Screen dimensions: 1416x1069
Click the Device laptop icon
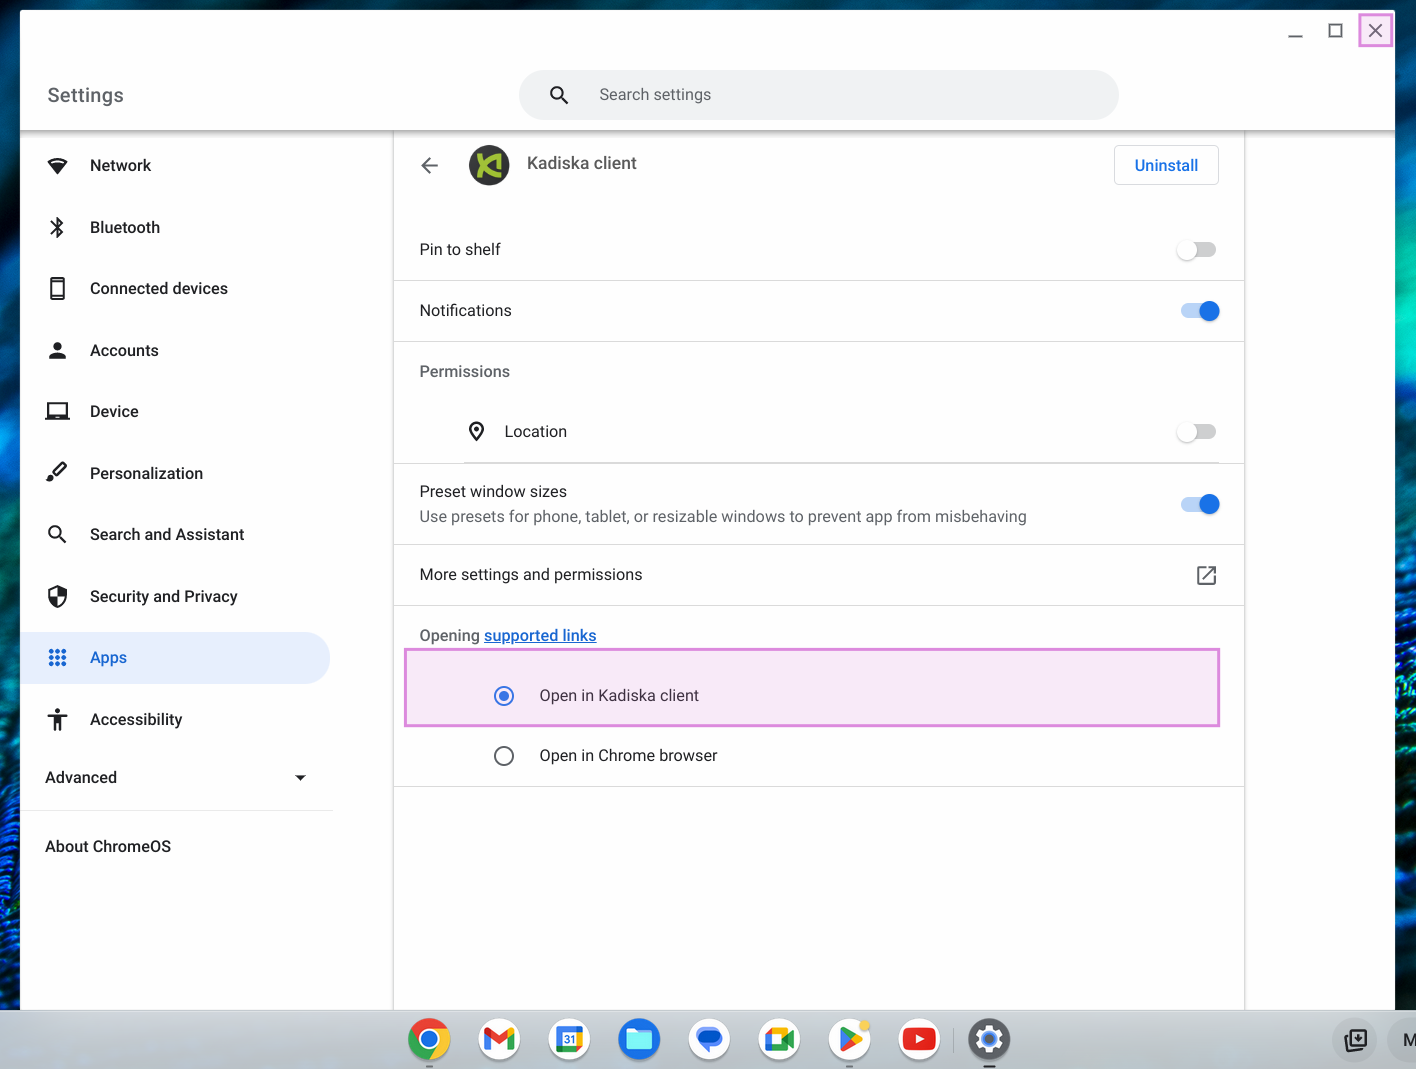tap(58, 412)
